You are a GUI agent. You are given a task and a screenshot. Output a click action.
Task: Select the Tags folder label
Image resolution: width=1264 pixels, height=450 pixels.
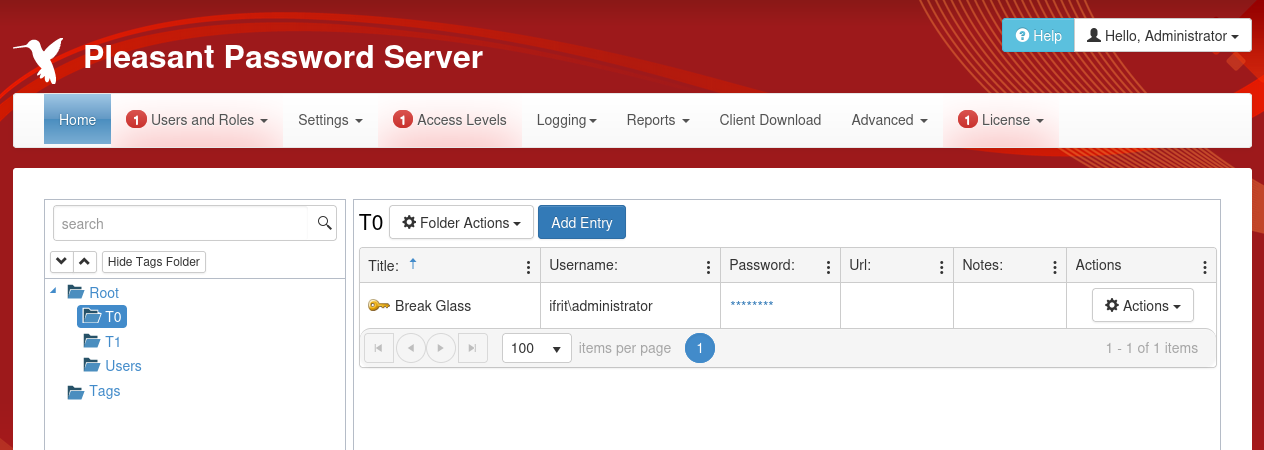(x=105, y=391)
